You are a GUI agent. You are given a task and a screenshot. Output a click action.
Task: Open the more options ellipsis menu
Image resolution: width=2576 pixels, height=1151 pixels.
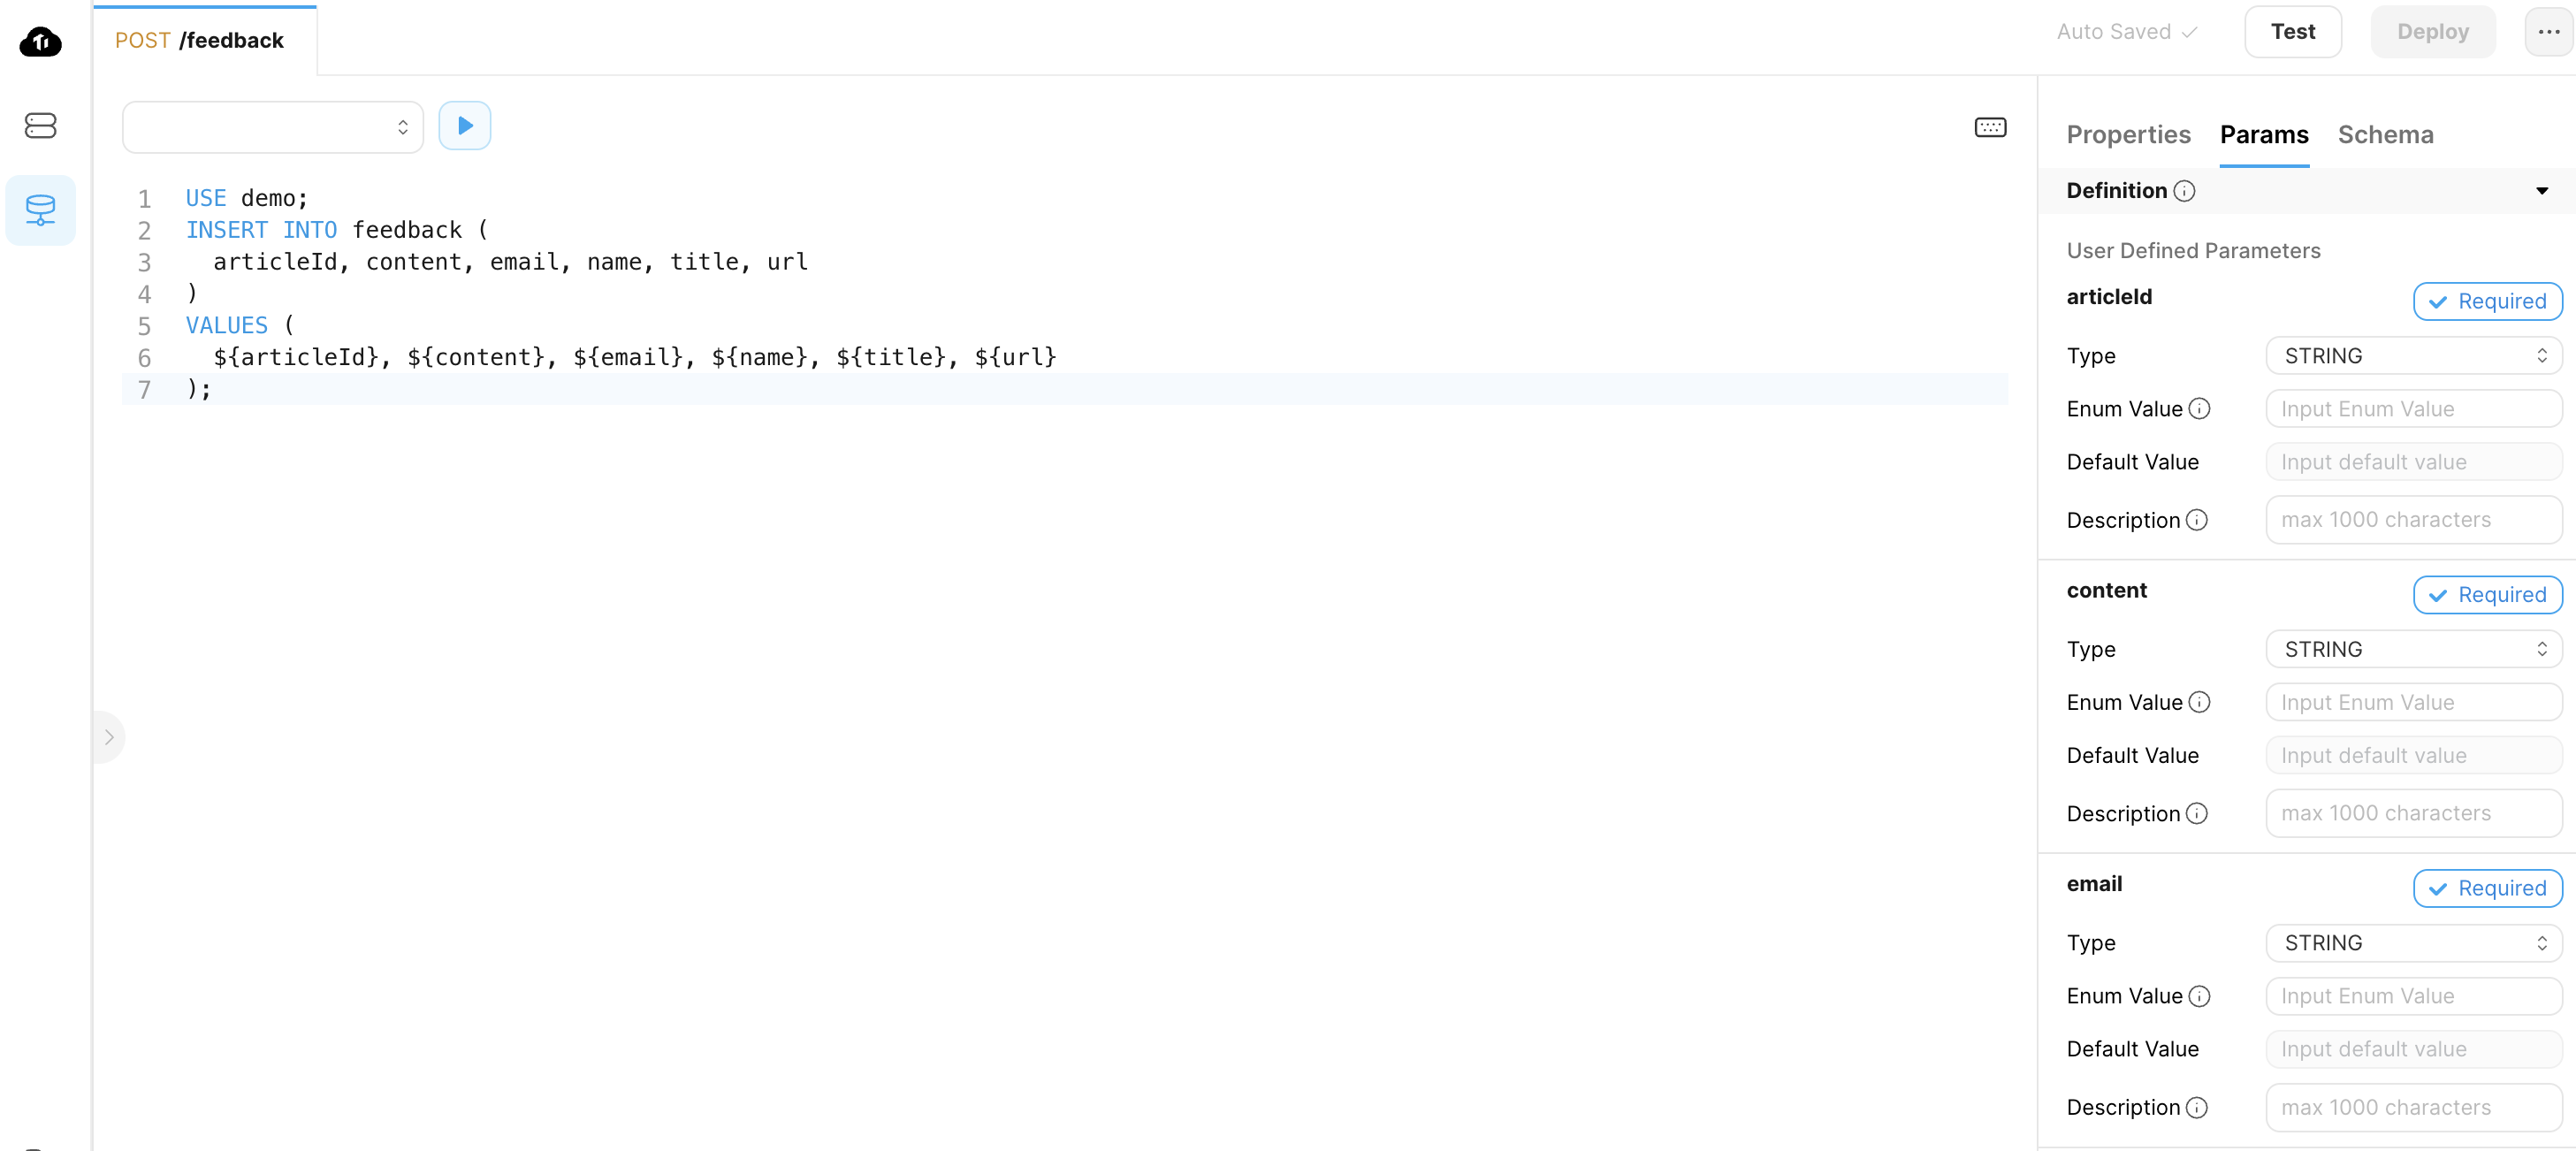coord(2548,32)
